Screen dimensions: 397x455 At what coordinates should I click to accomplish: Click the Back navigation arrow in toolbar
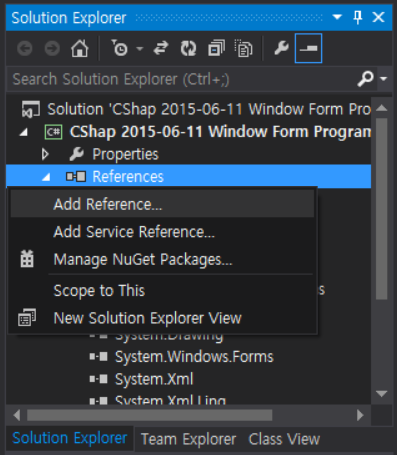click(x=25, y=49)
